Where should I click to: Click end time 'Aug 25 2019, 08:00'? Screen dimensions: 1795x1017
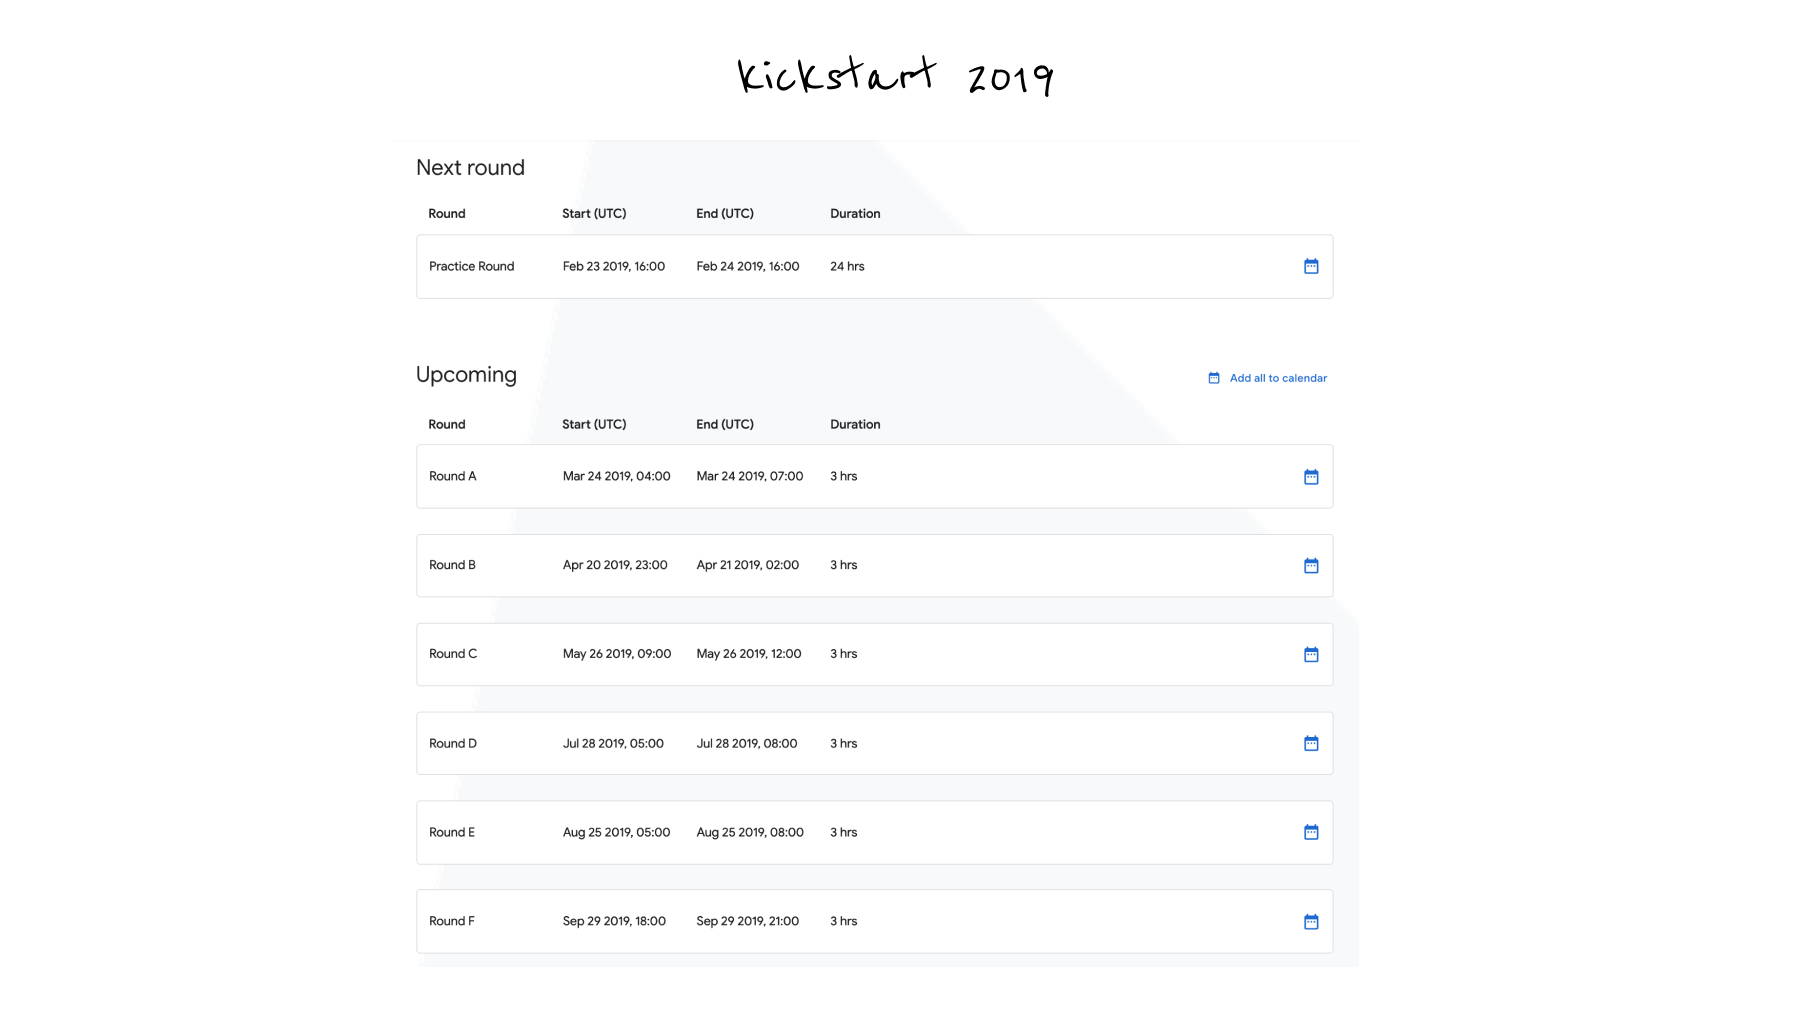[750, 832]
